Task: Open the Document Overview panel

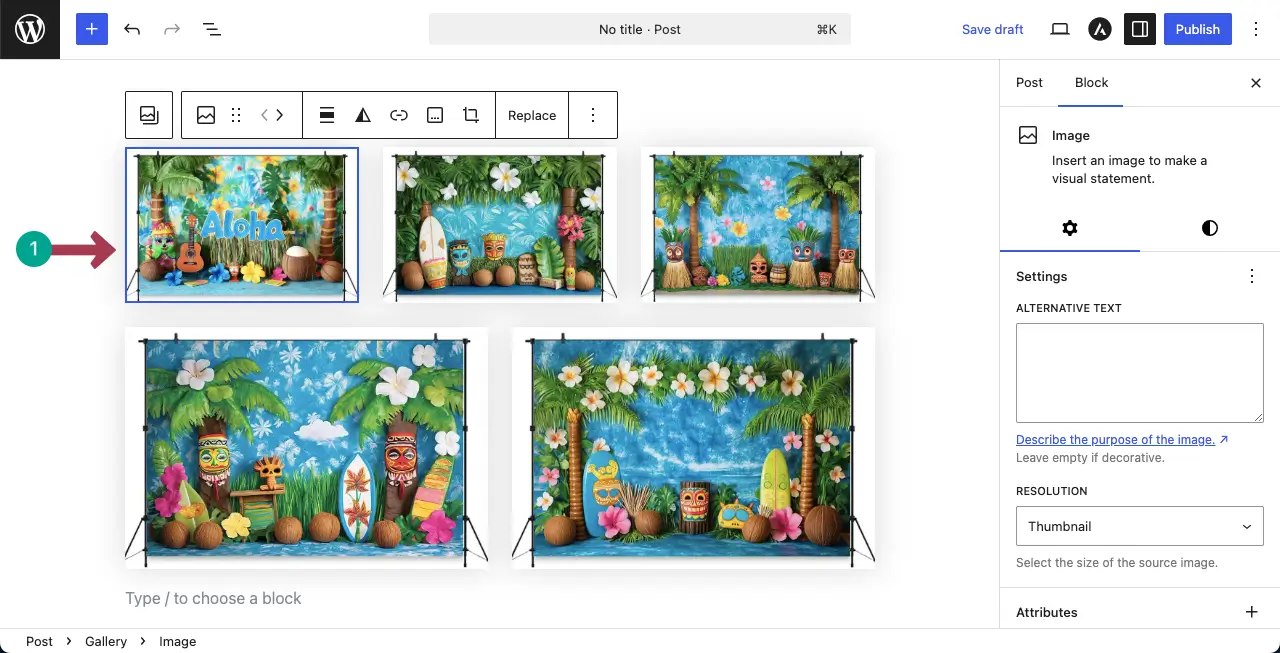Action: click(x=211, y=29)
